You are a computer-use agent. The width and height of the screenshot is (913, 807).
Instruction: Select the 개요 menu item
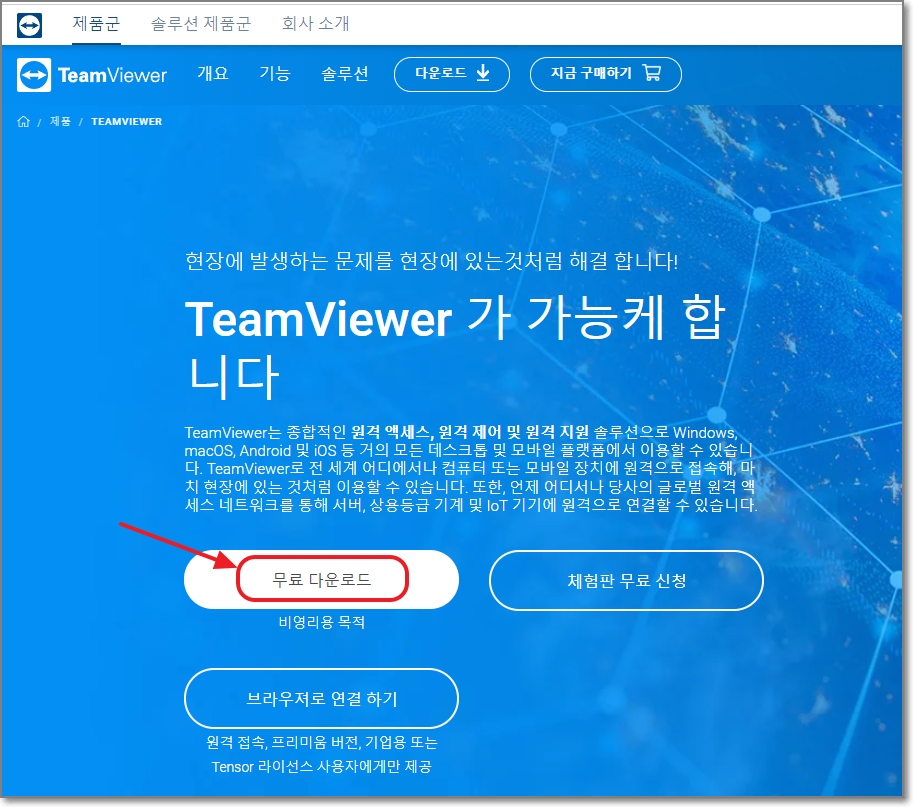(213, 74)
